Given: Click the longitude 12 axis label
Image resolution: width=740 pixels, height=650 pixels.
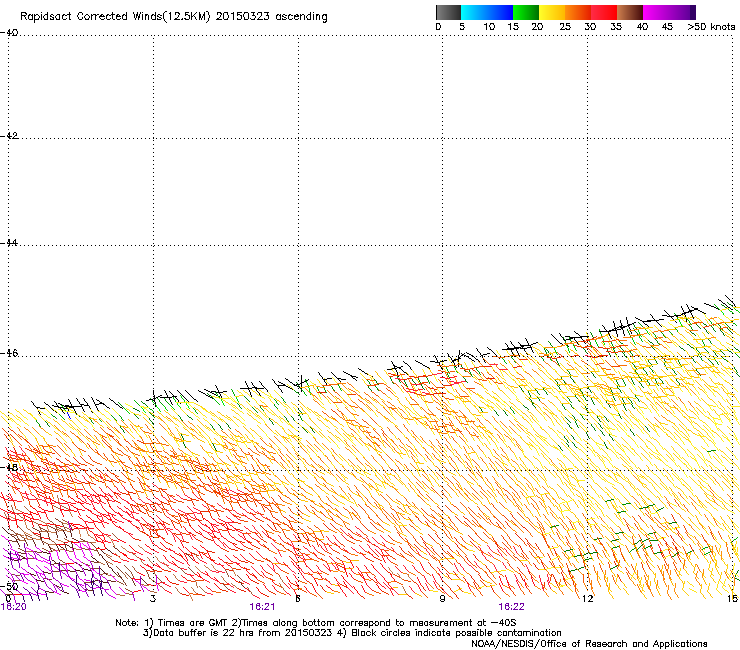Looking at the screenshot, I should [588, 599].
